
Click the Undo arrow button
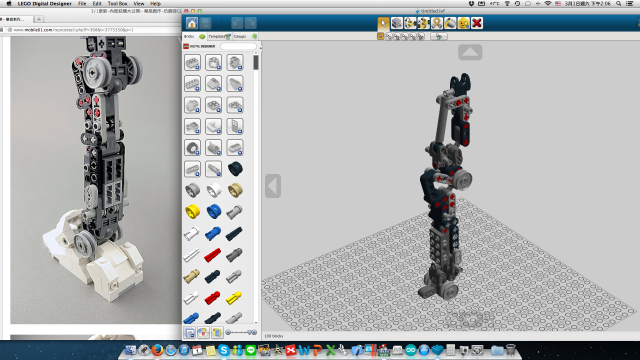(x=237, y=23)
